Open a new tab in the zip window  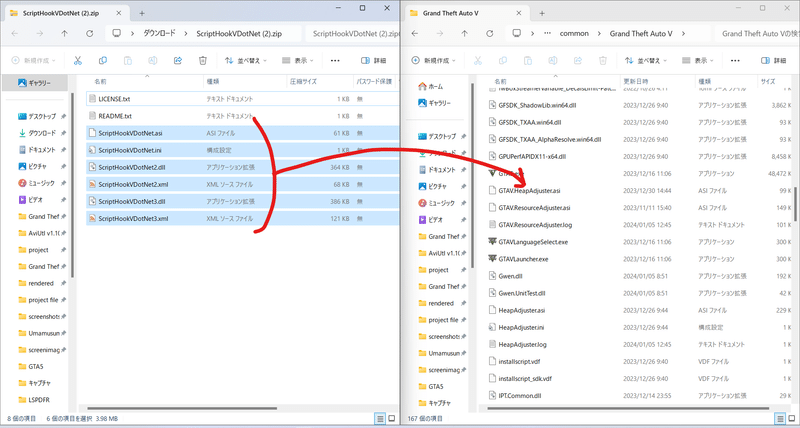point(142,13)
